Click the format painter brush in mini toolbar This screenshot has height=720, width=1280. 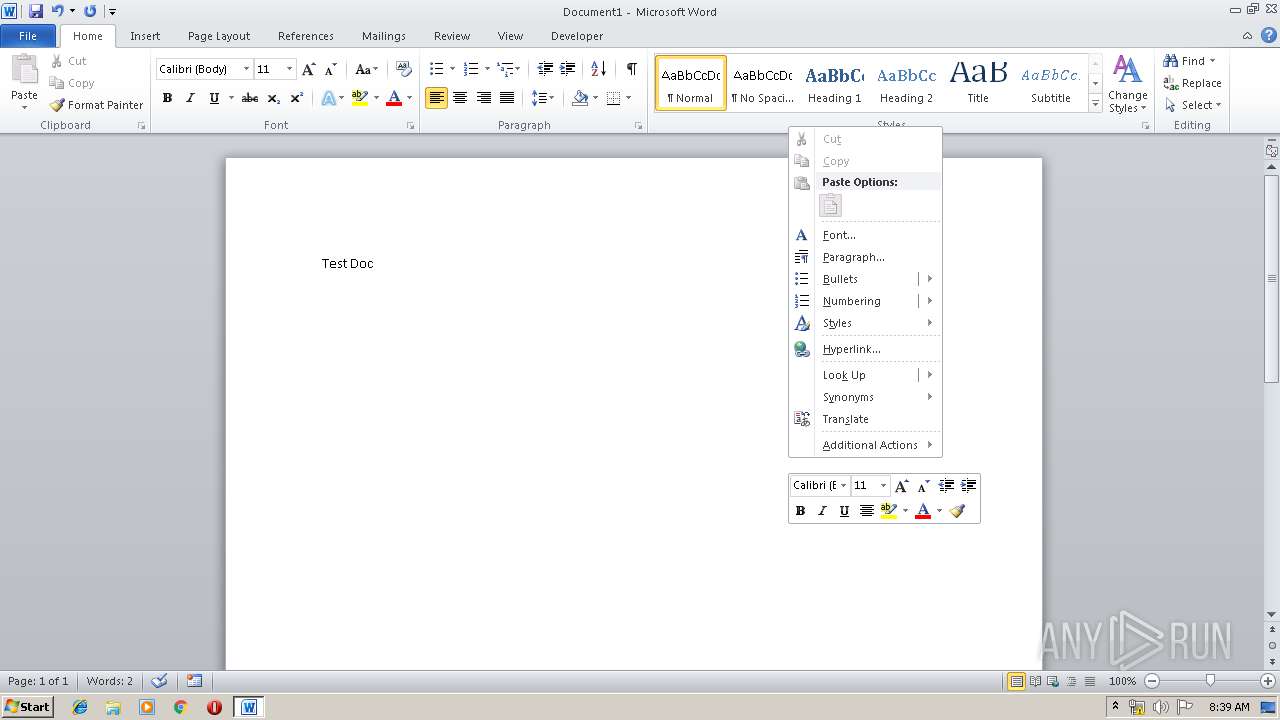pos(957,511)
